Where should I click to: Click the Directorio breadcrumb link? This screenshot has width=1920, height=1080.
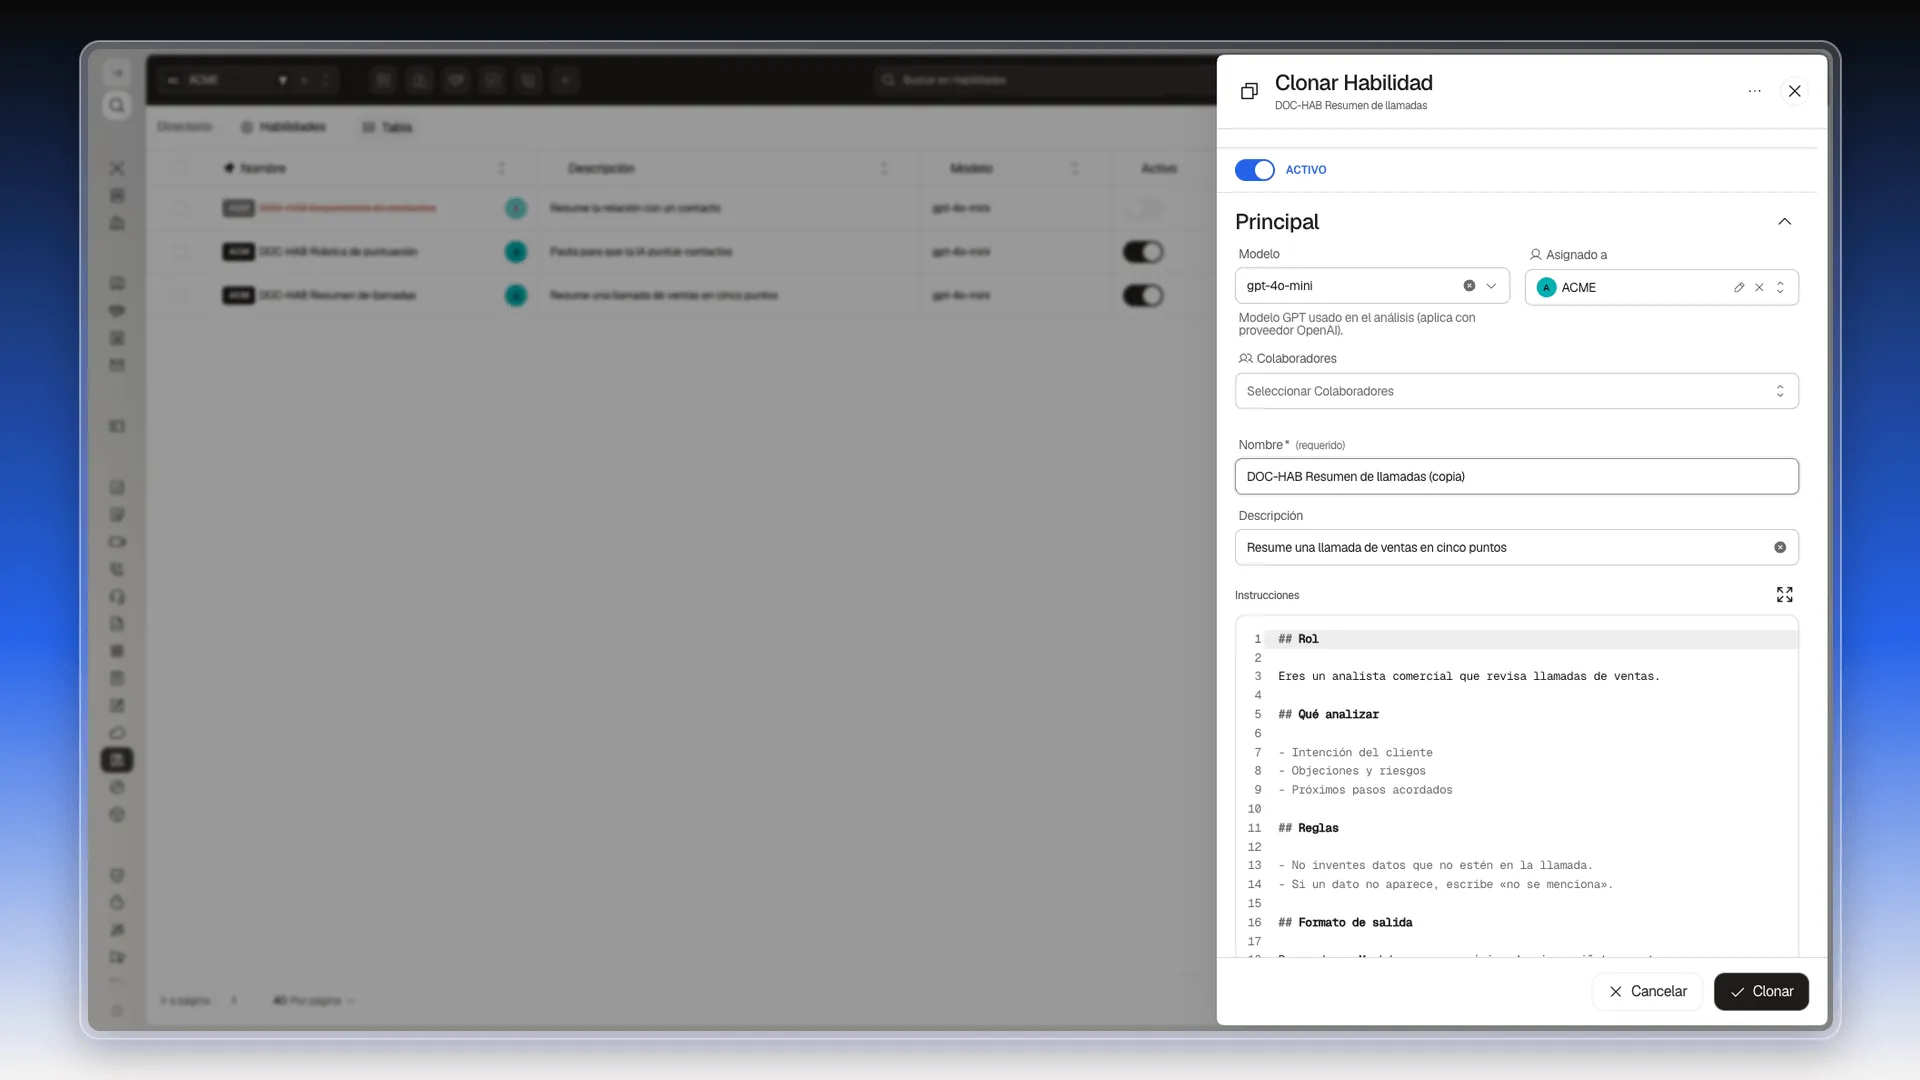pyautogui.click(x=184, y=127)
